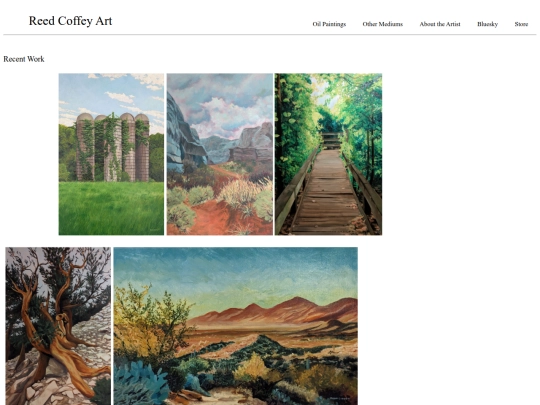This screenshot has height=405, width=540.
Task: Go to Other Mediums page
Action: [382, 24]
